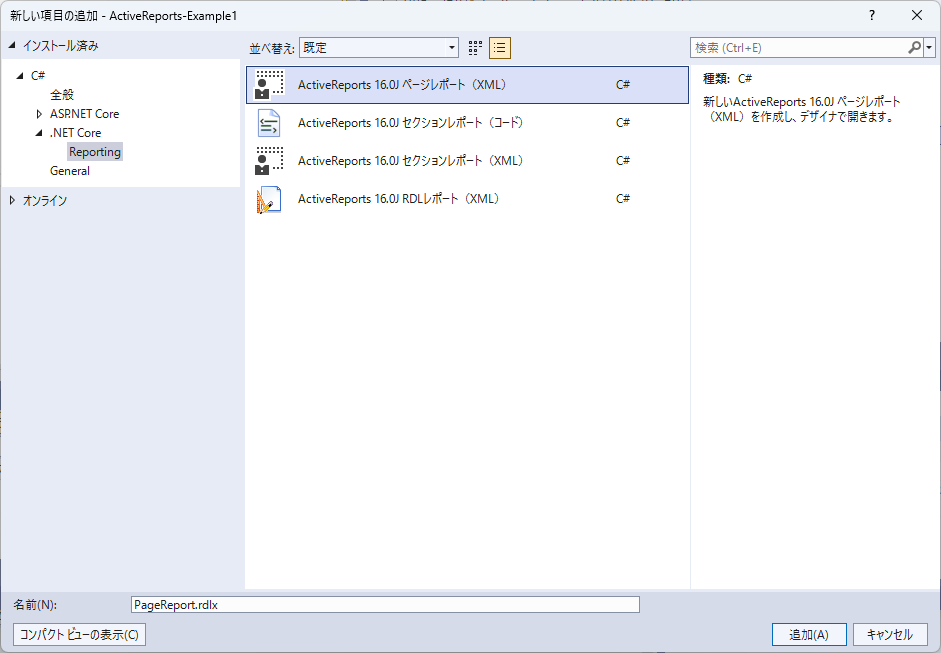Viewport: 941px width, 653px height.
Task: Select the section report (code) template icon
Action: 269,122
